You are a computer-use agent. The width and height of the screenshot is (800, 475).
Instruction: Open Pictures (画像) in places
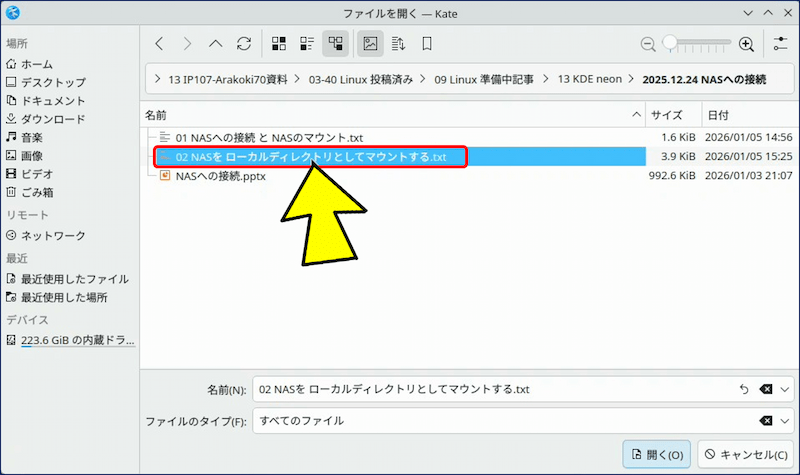[24, 156]
